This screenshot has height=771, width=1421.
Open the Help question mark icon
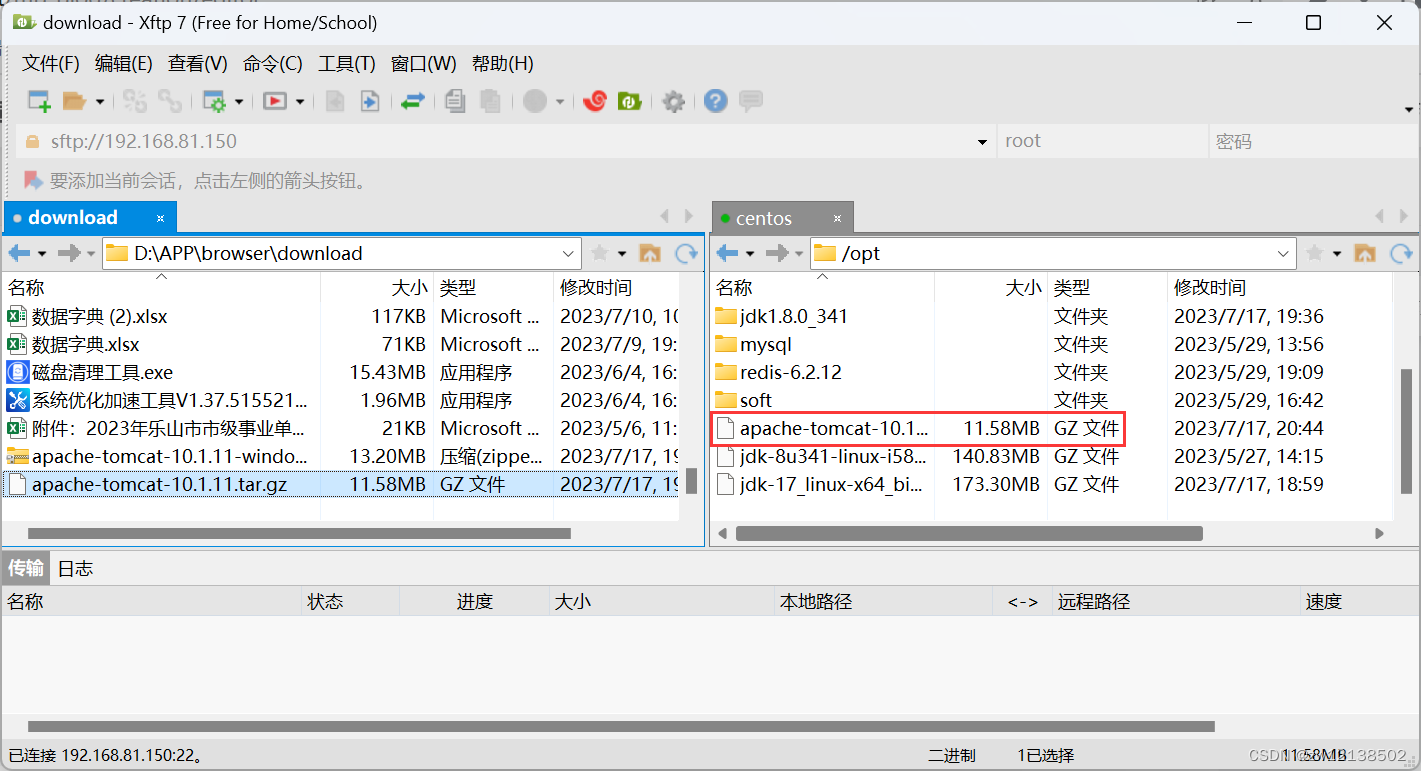[715, 100]
